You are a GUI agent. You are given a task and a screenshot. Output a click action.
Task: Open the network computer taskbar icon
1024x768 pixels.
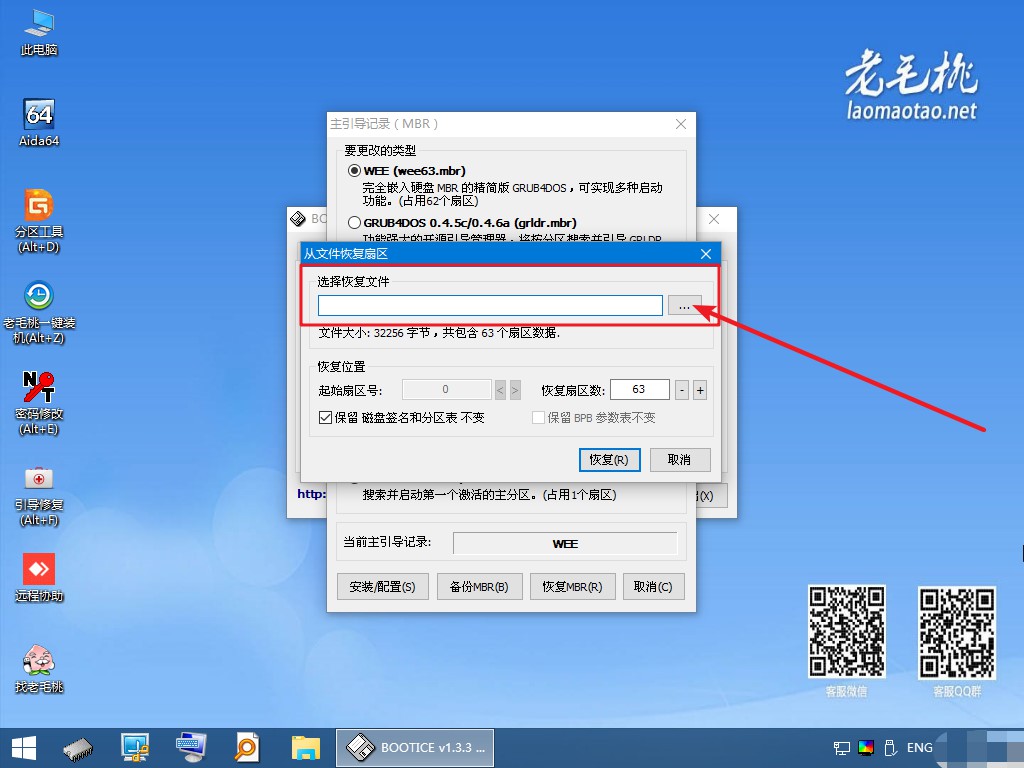(135, 748)
